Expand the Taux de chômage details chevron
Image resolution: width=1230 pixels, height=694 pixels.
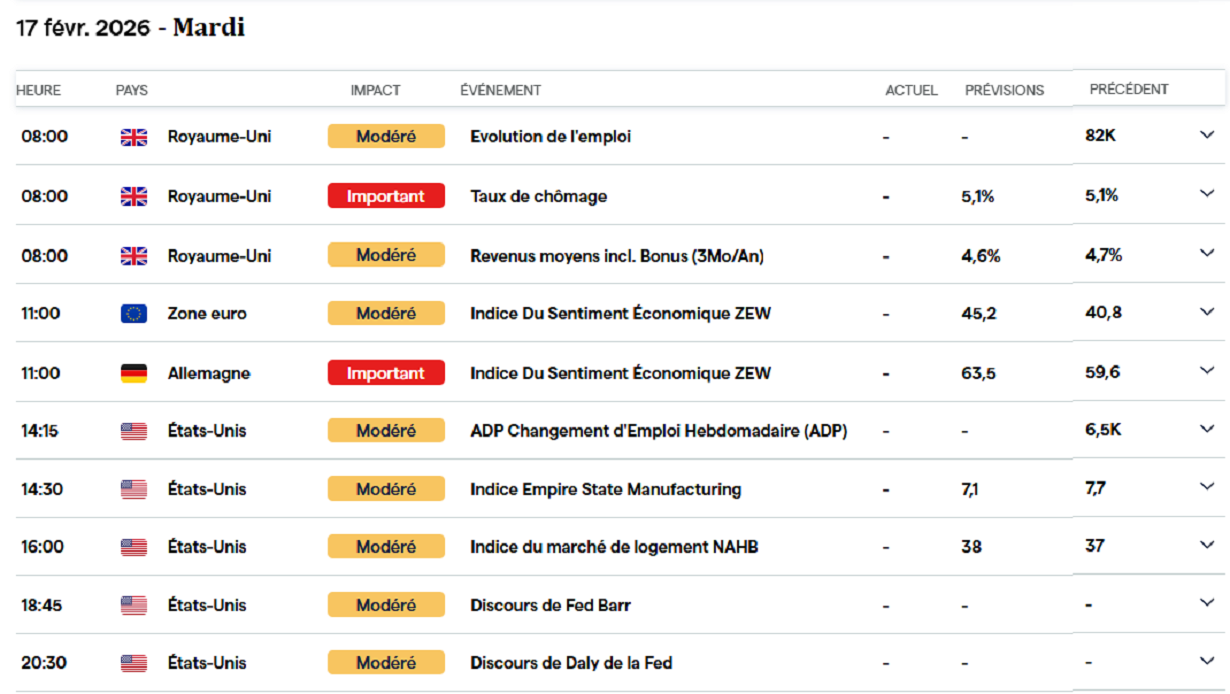coord(1207,194)
